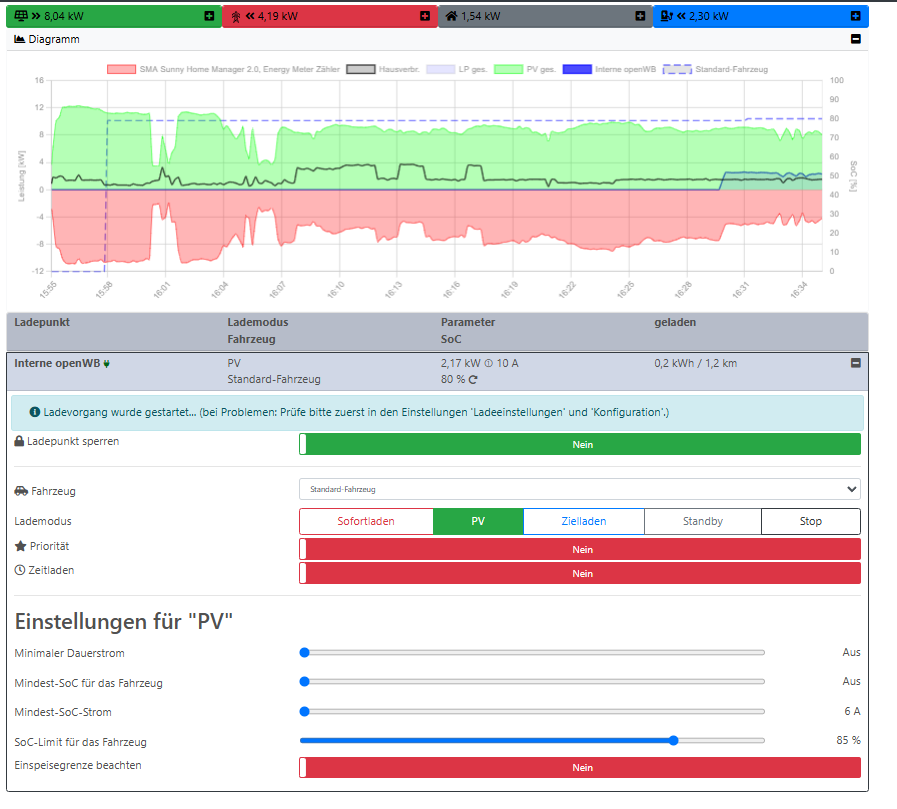This screenshot has width=897, height=809.
Task: Adjust Mindest-SoC für das Fahrzeug slider
Action: click(x=532, y=681)
